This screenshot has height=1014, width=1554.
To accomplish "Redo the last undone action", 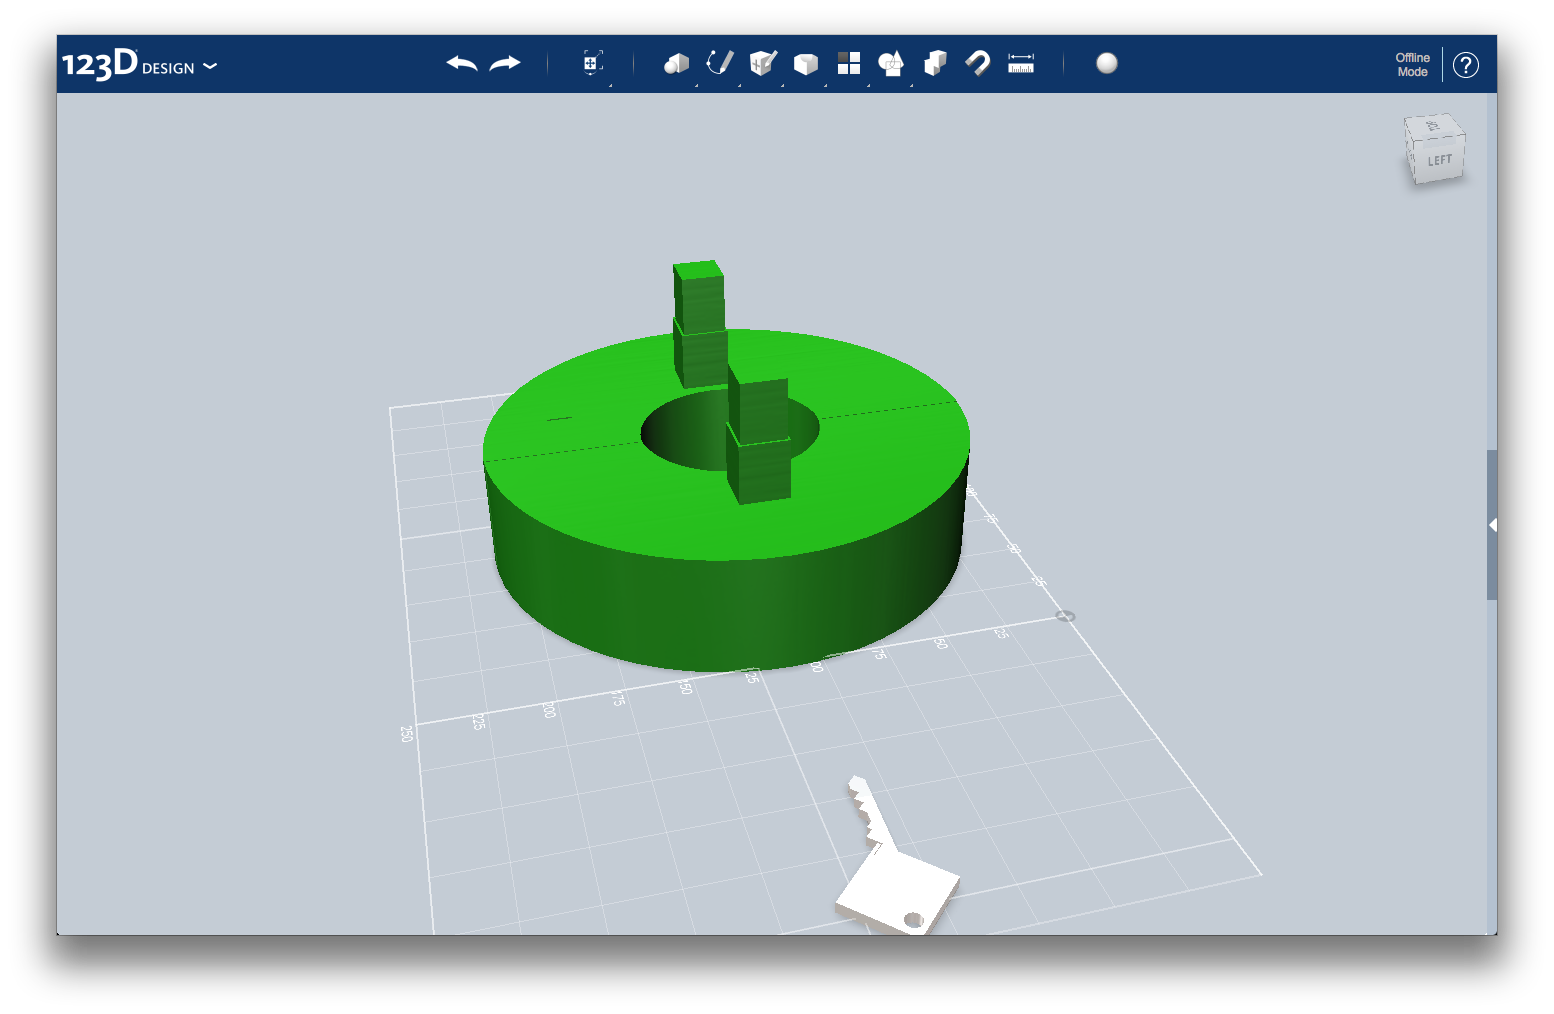I will [x=505, y=63].
